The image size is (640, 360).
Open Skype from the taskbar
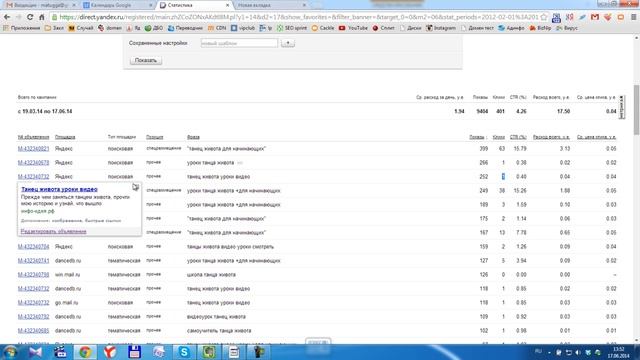click(x=184, y=352)
